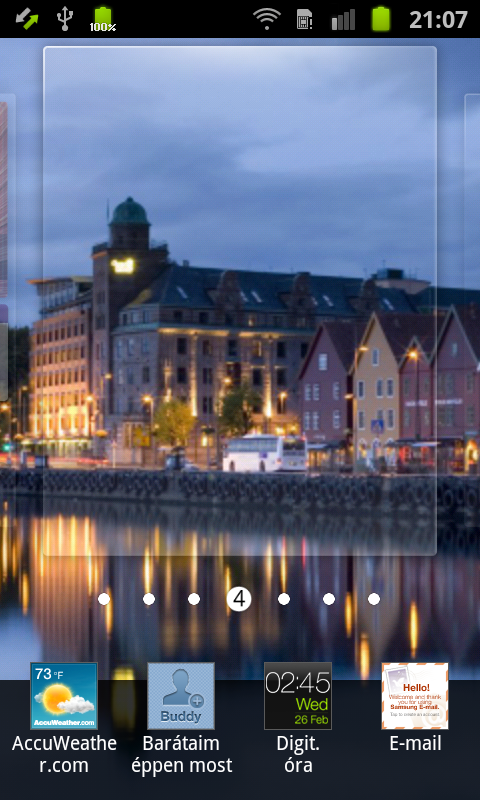The width and height of the screenshot is (480, 800).
Task: Tap the 100% battery notification icon
Action: (103, 19)
